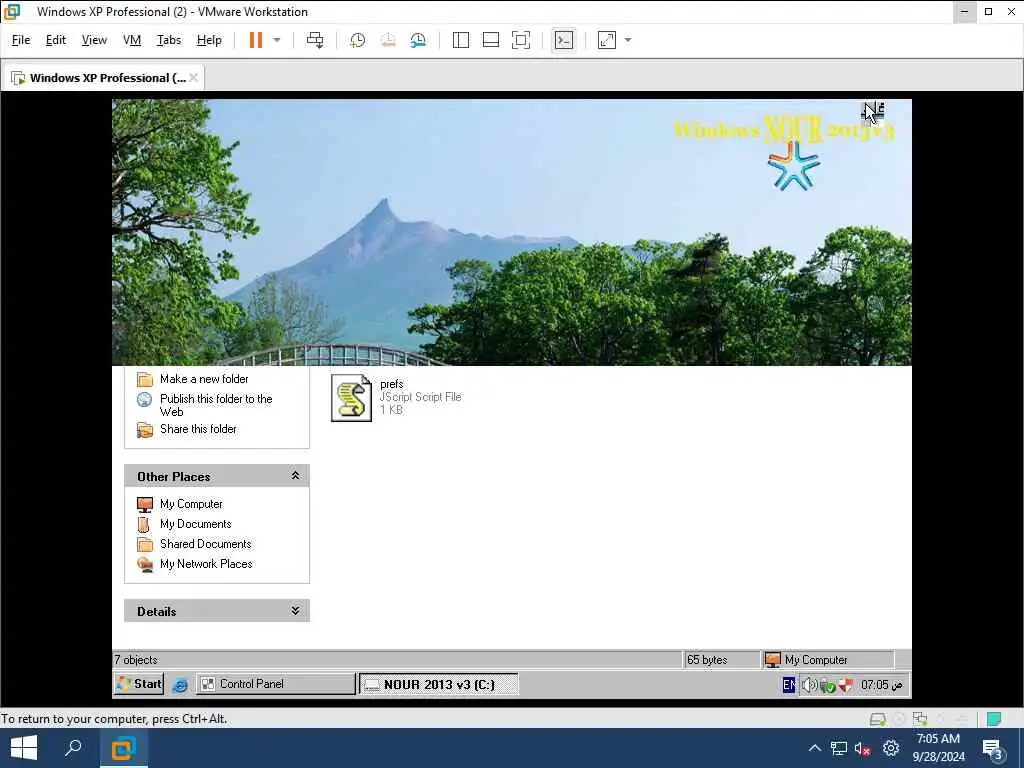This screenshot has width=1024, height=768.
Task: Open Windows search magnifier on taskbar
Action: pos(73,748)
